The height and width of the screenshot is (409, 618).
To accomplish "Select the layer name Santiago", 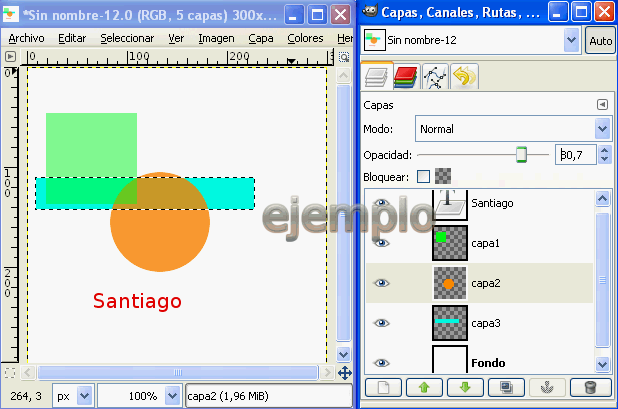I will pos(492,203).
